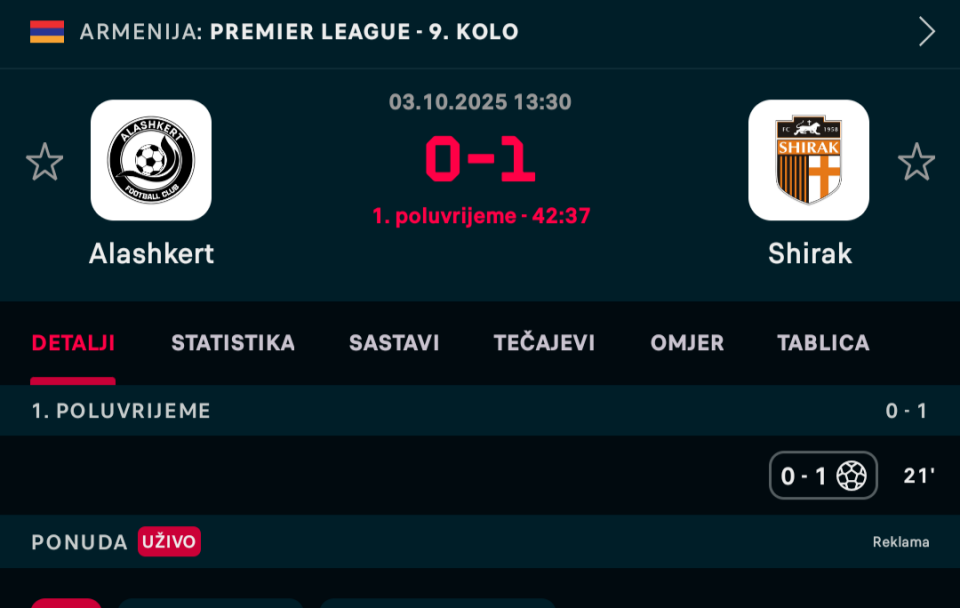View the TABLICA tab

[823, 343]
